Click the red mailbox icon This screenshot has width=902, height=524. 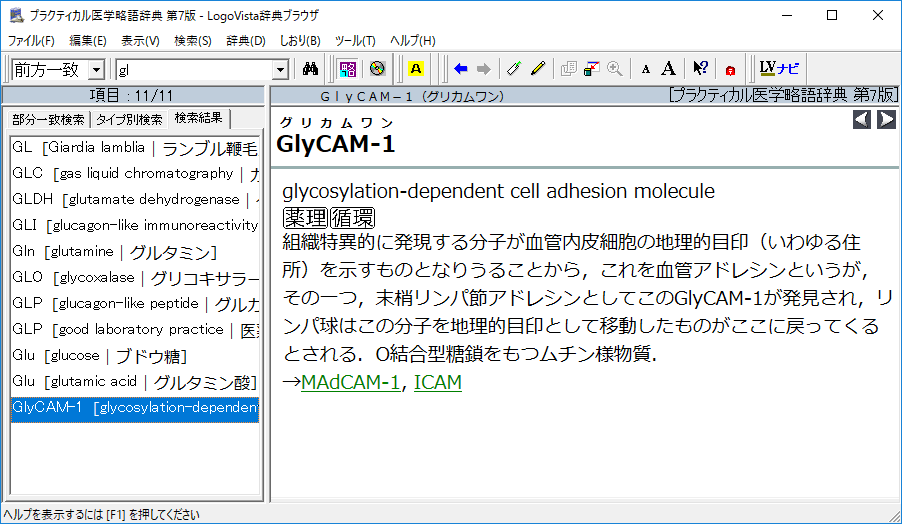731,70
